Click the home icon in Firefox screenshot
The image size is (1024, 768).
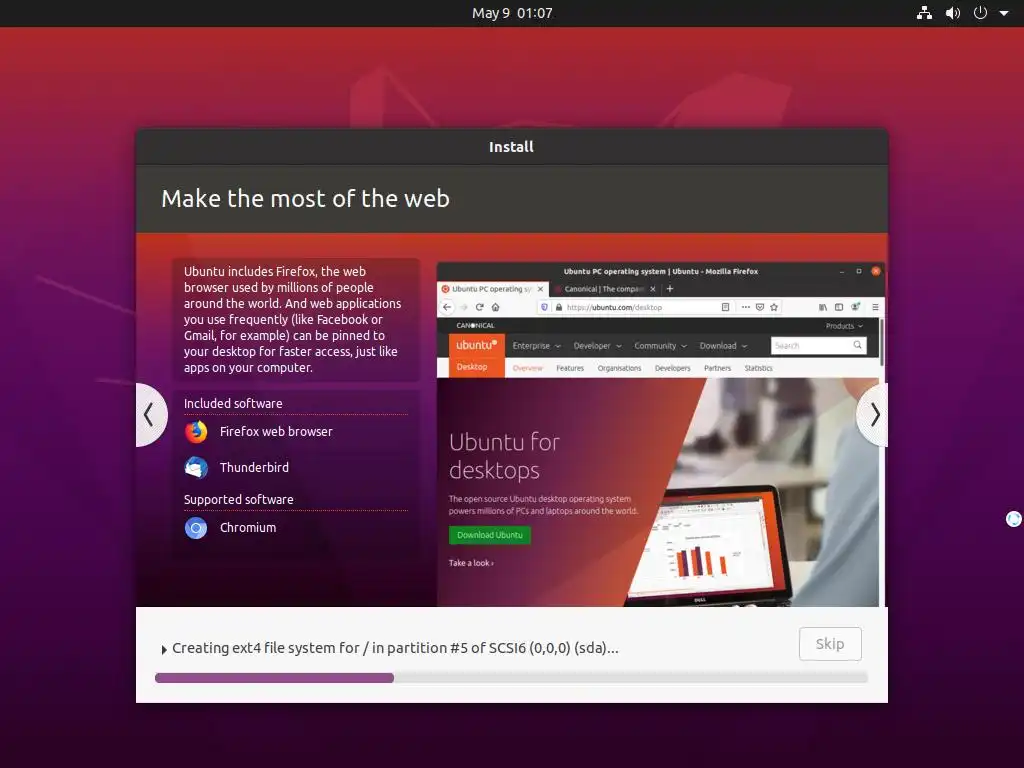point(496,307)
